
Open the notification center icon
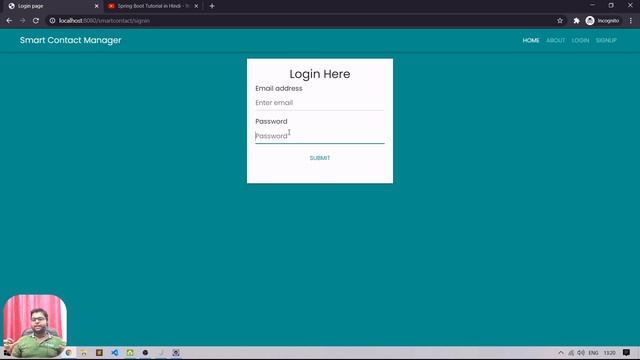[626, 353]
